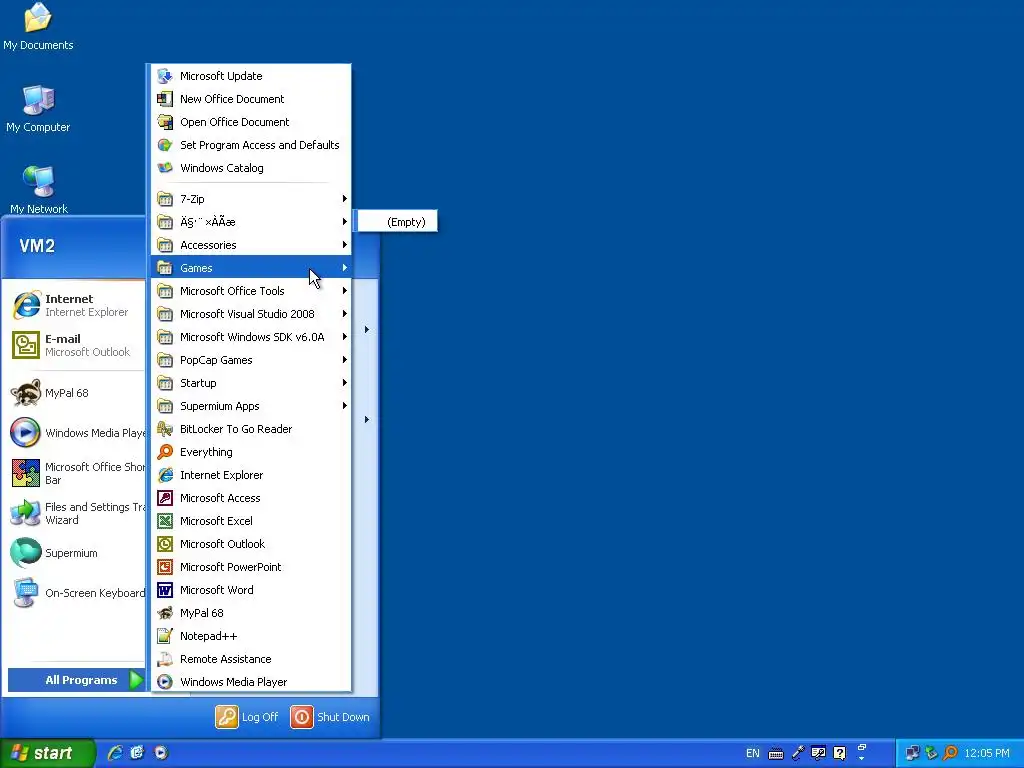Select My Network desktop icon
1024x768 pixels.
(39, 190)
